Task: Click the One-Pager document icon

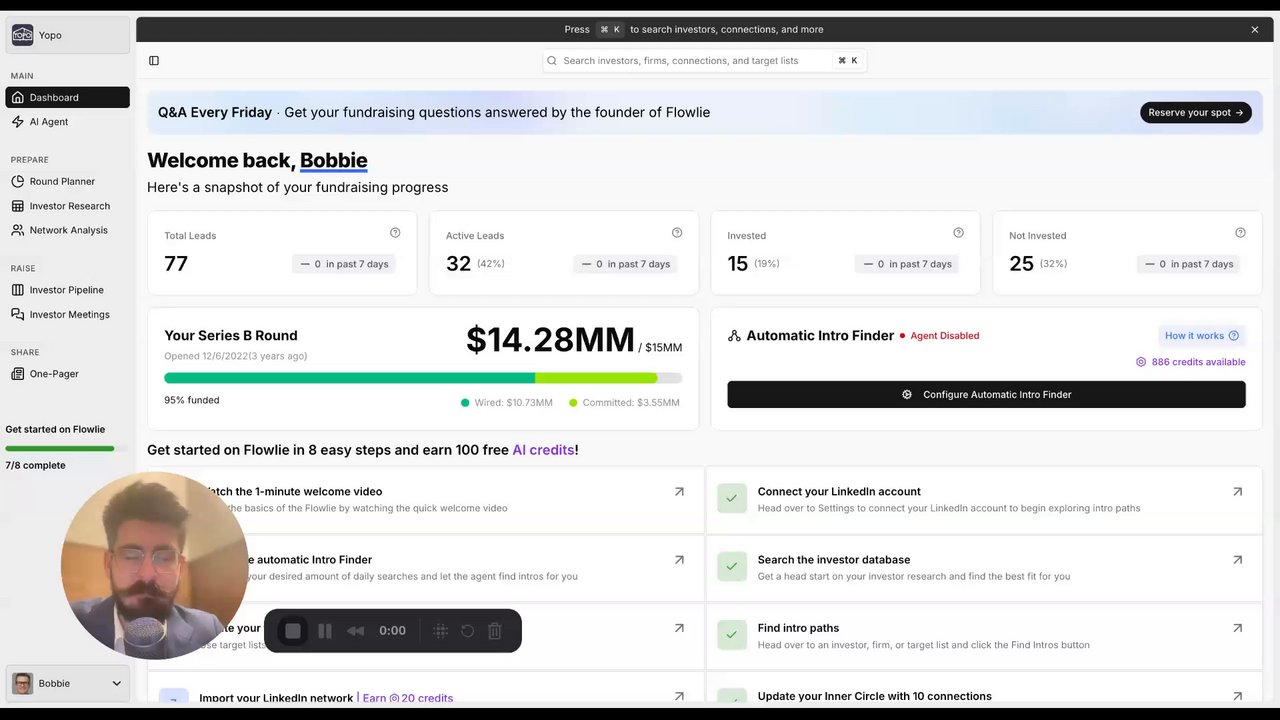Action: [18, 373]
